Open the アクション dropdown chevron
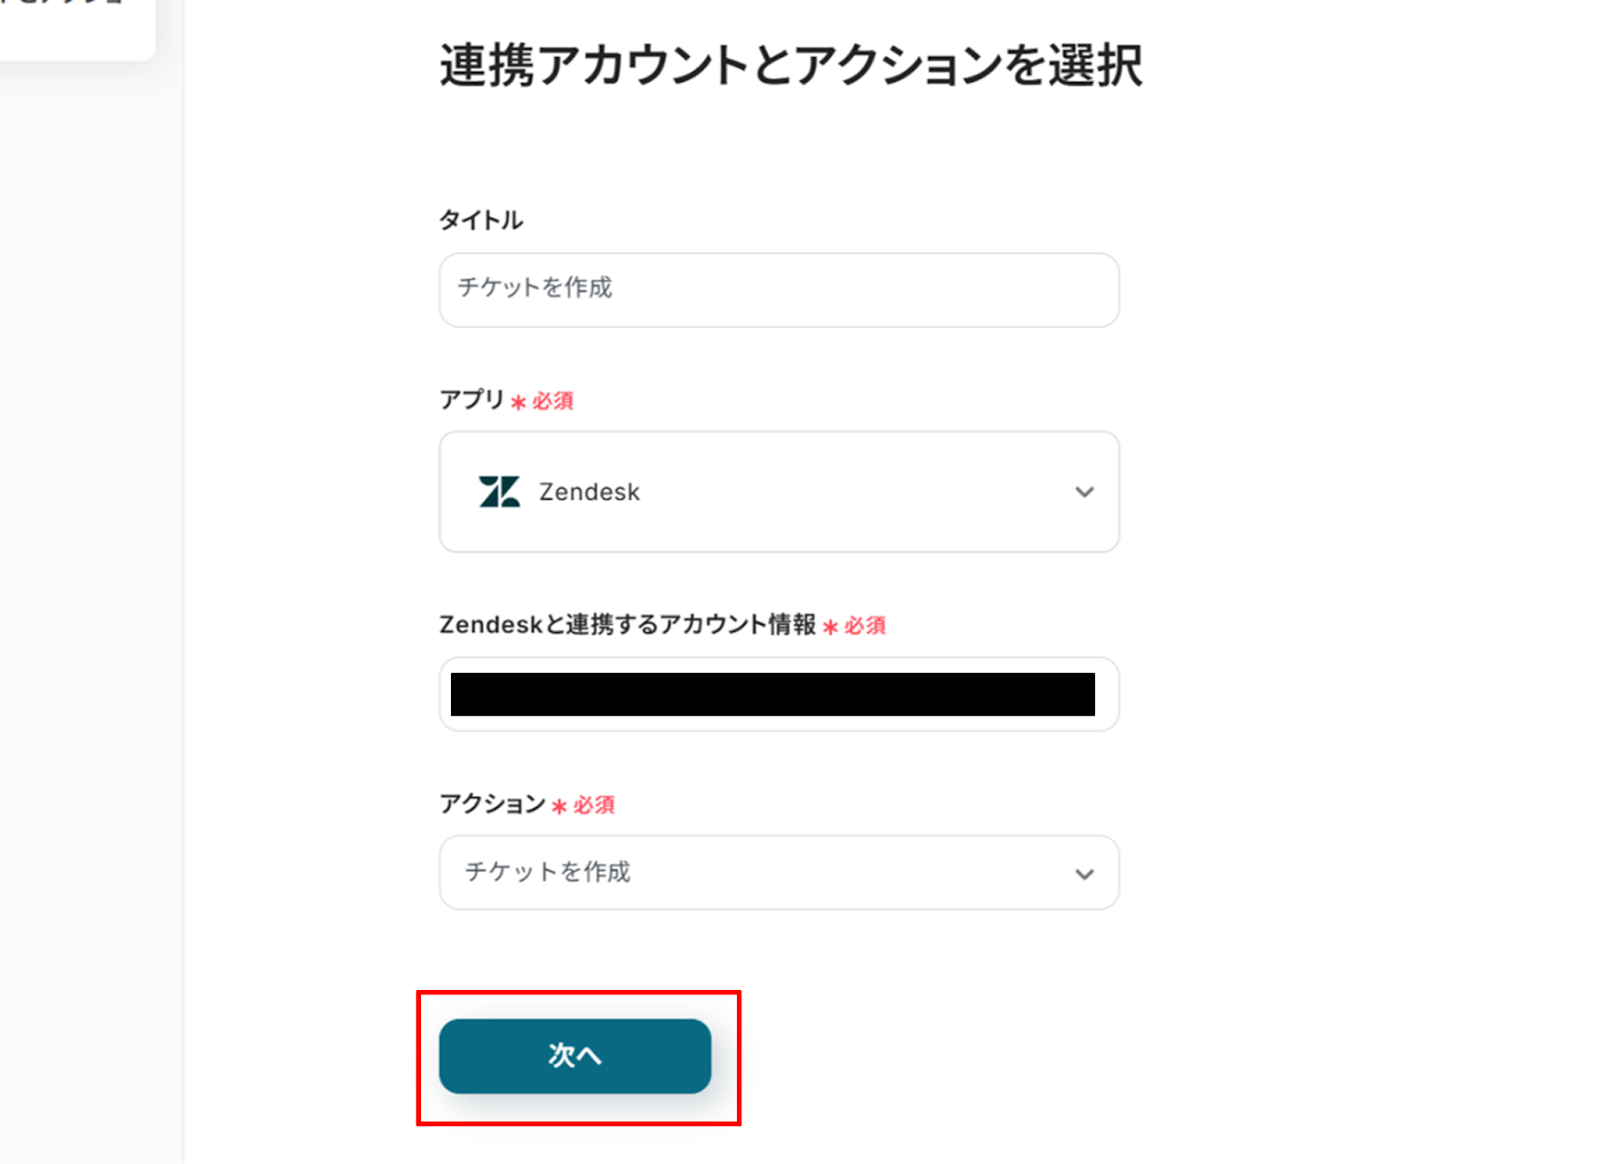 (x=1084, y=874)
